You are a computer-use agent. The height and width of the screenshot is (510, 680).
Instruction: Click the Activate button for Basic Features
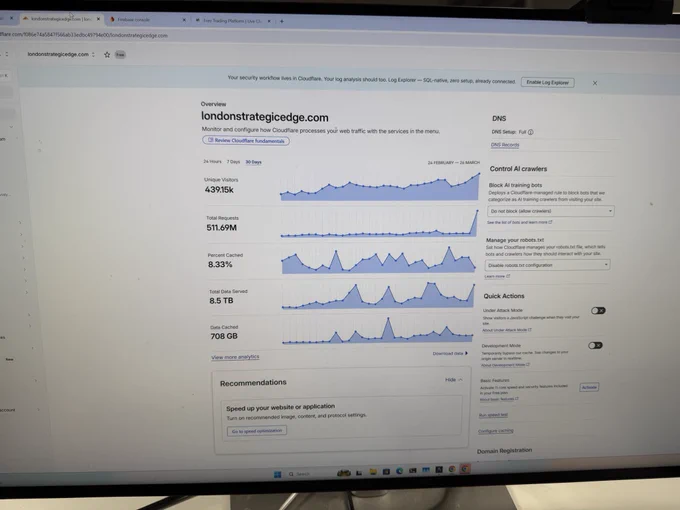coord(589,387)
